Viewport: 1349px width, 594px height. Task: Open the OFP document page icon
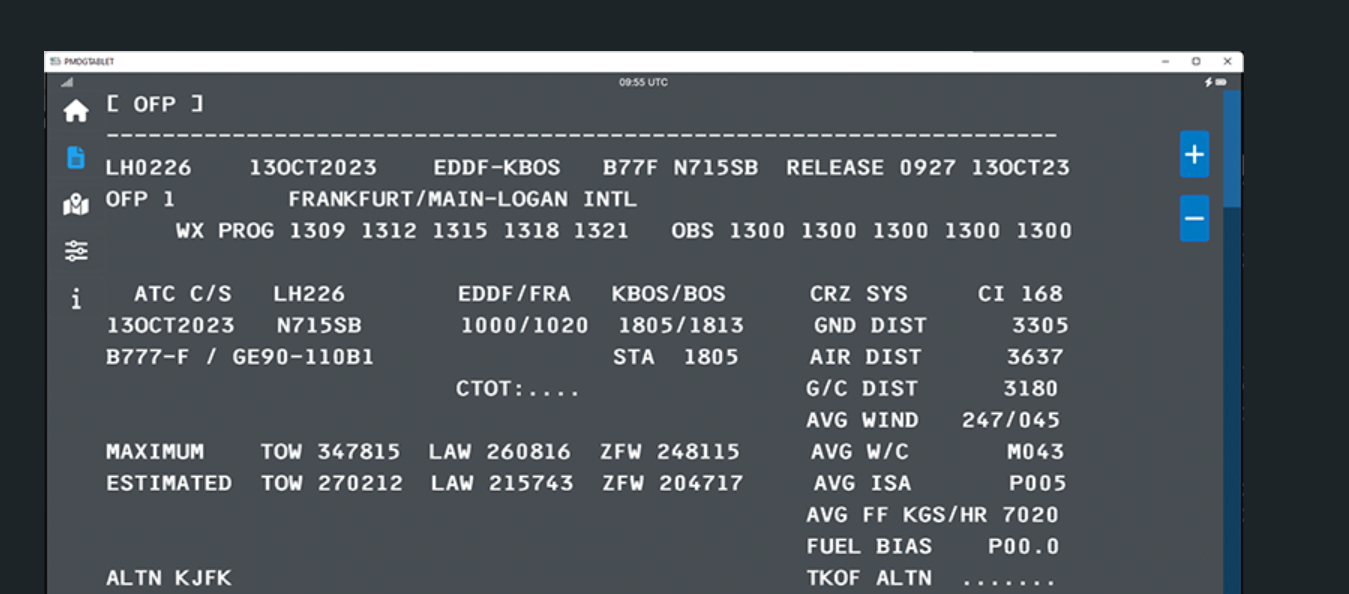(76, 157)
